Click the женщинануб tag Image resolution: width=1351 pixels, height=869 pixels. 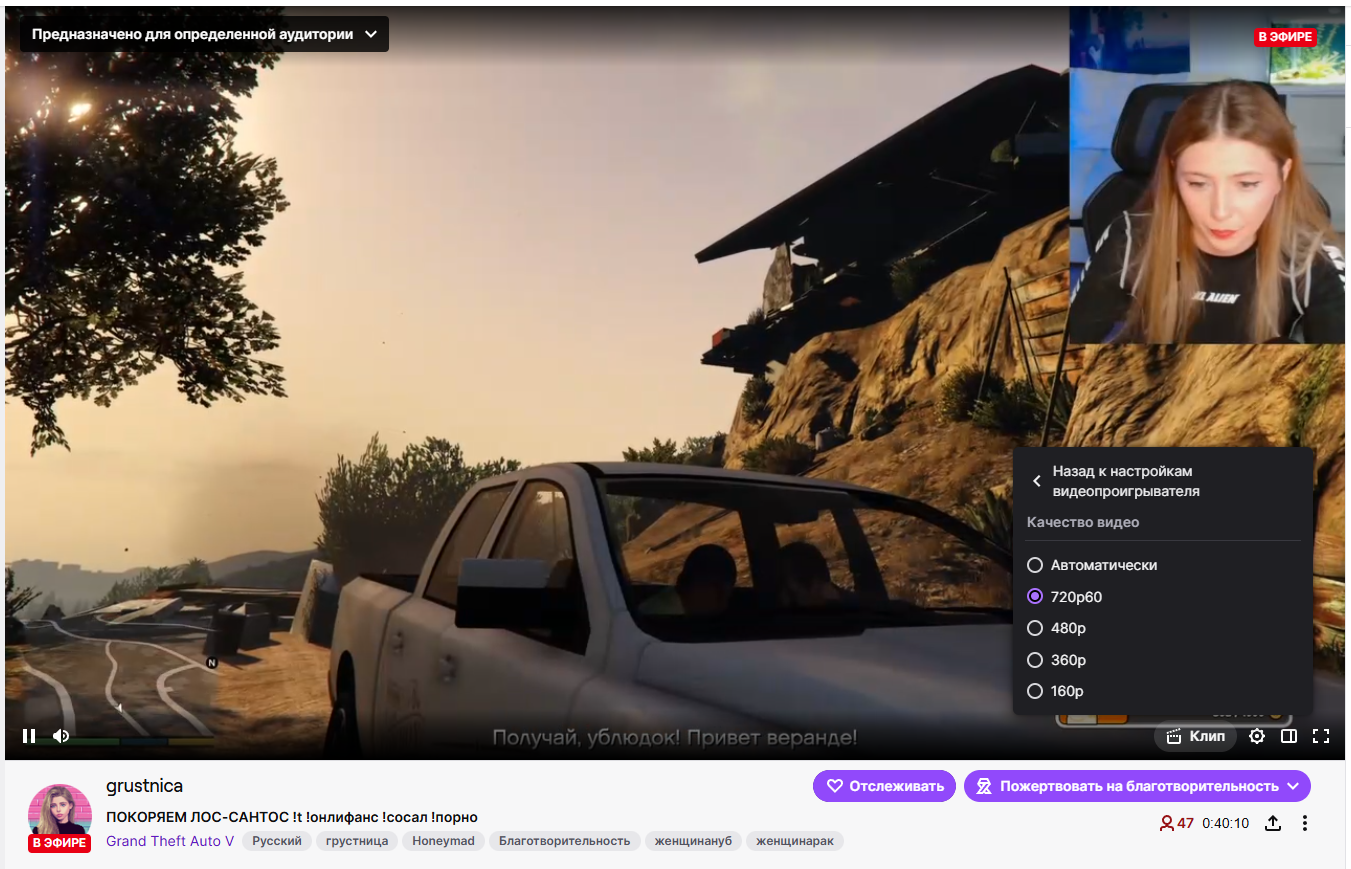(x=692, y=841)
